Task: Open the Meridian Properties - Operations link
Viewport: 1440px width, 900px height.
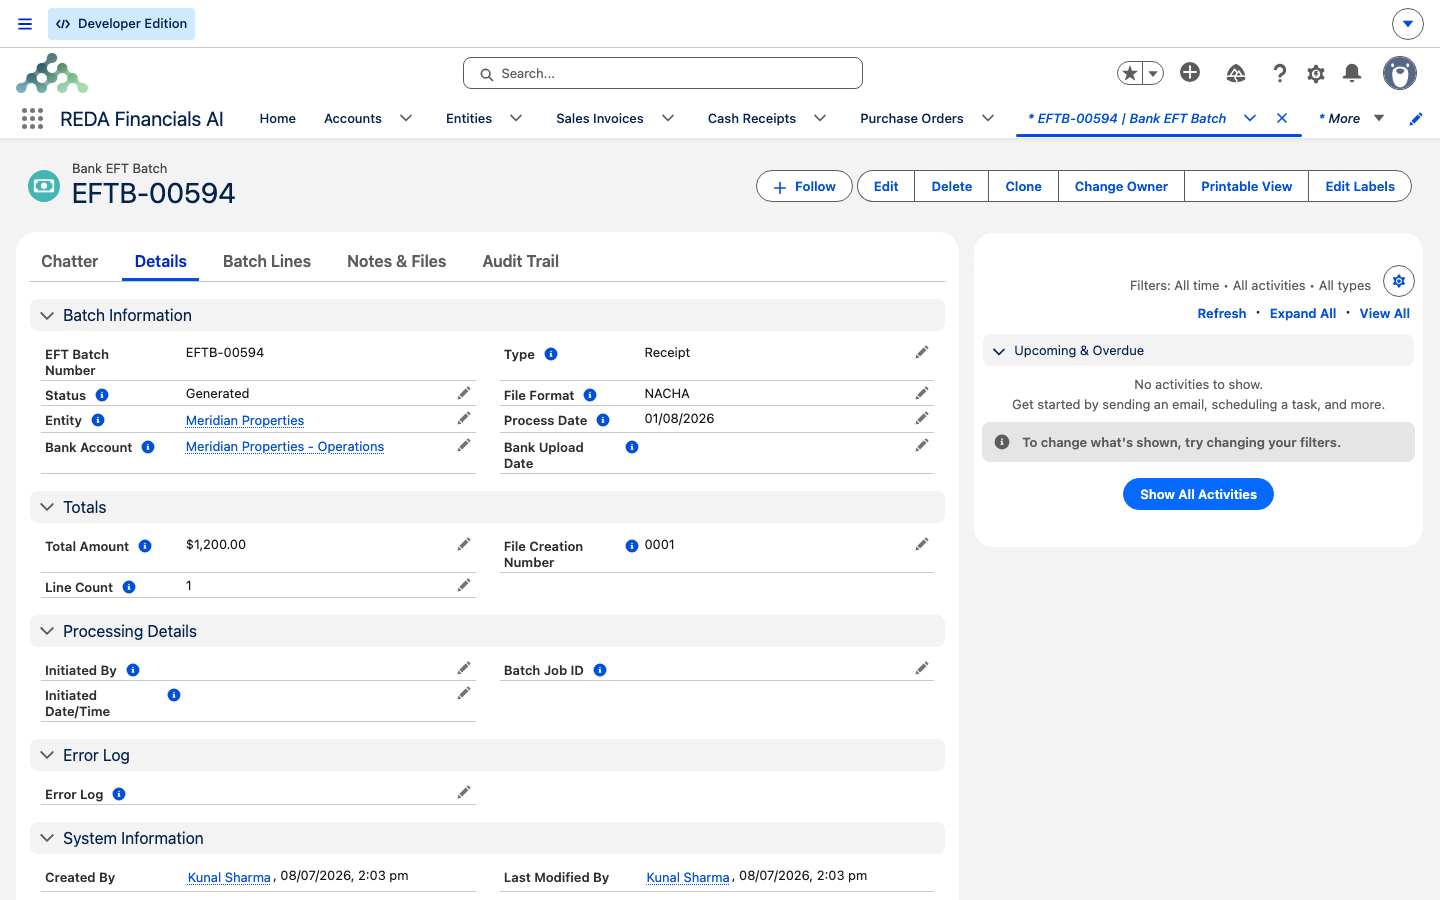Action: click(x=285, y=447)
